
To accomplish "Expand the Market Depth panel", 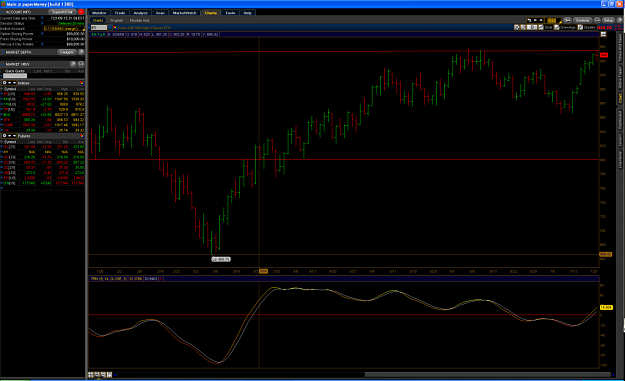I will point(3,52).
